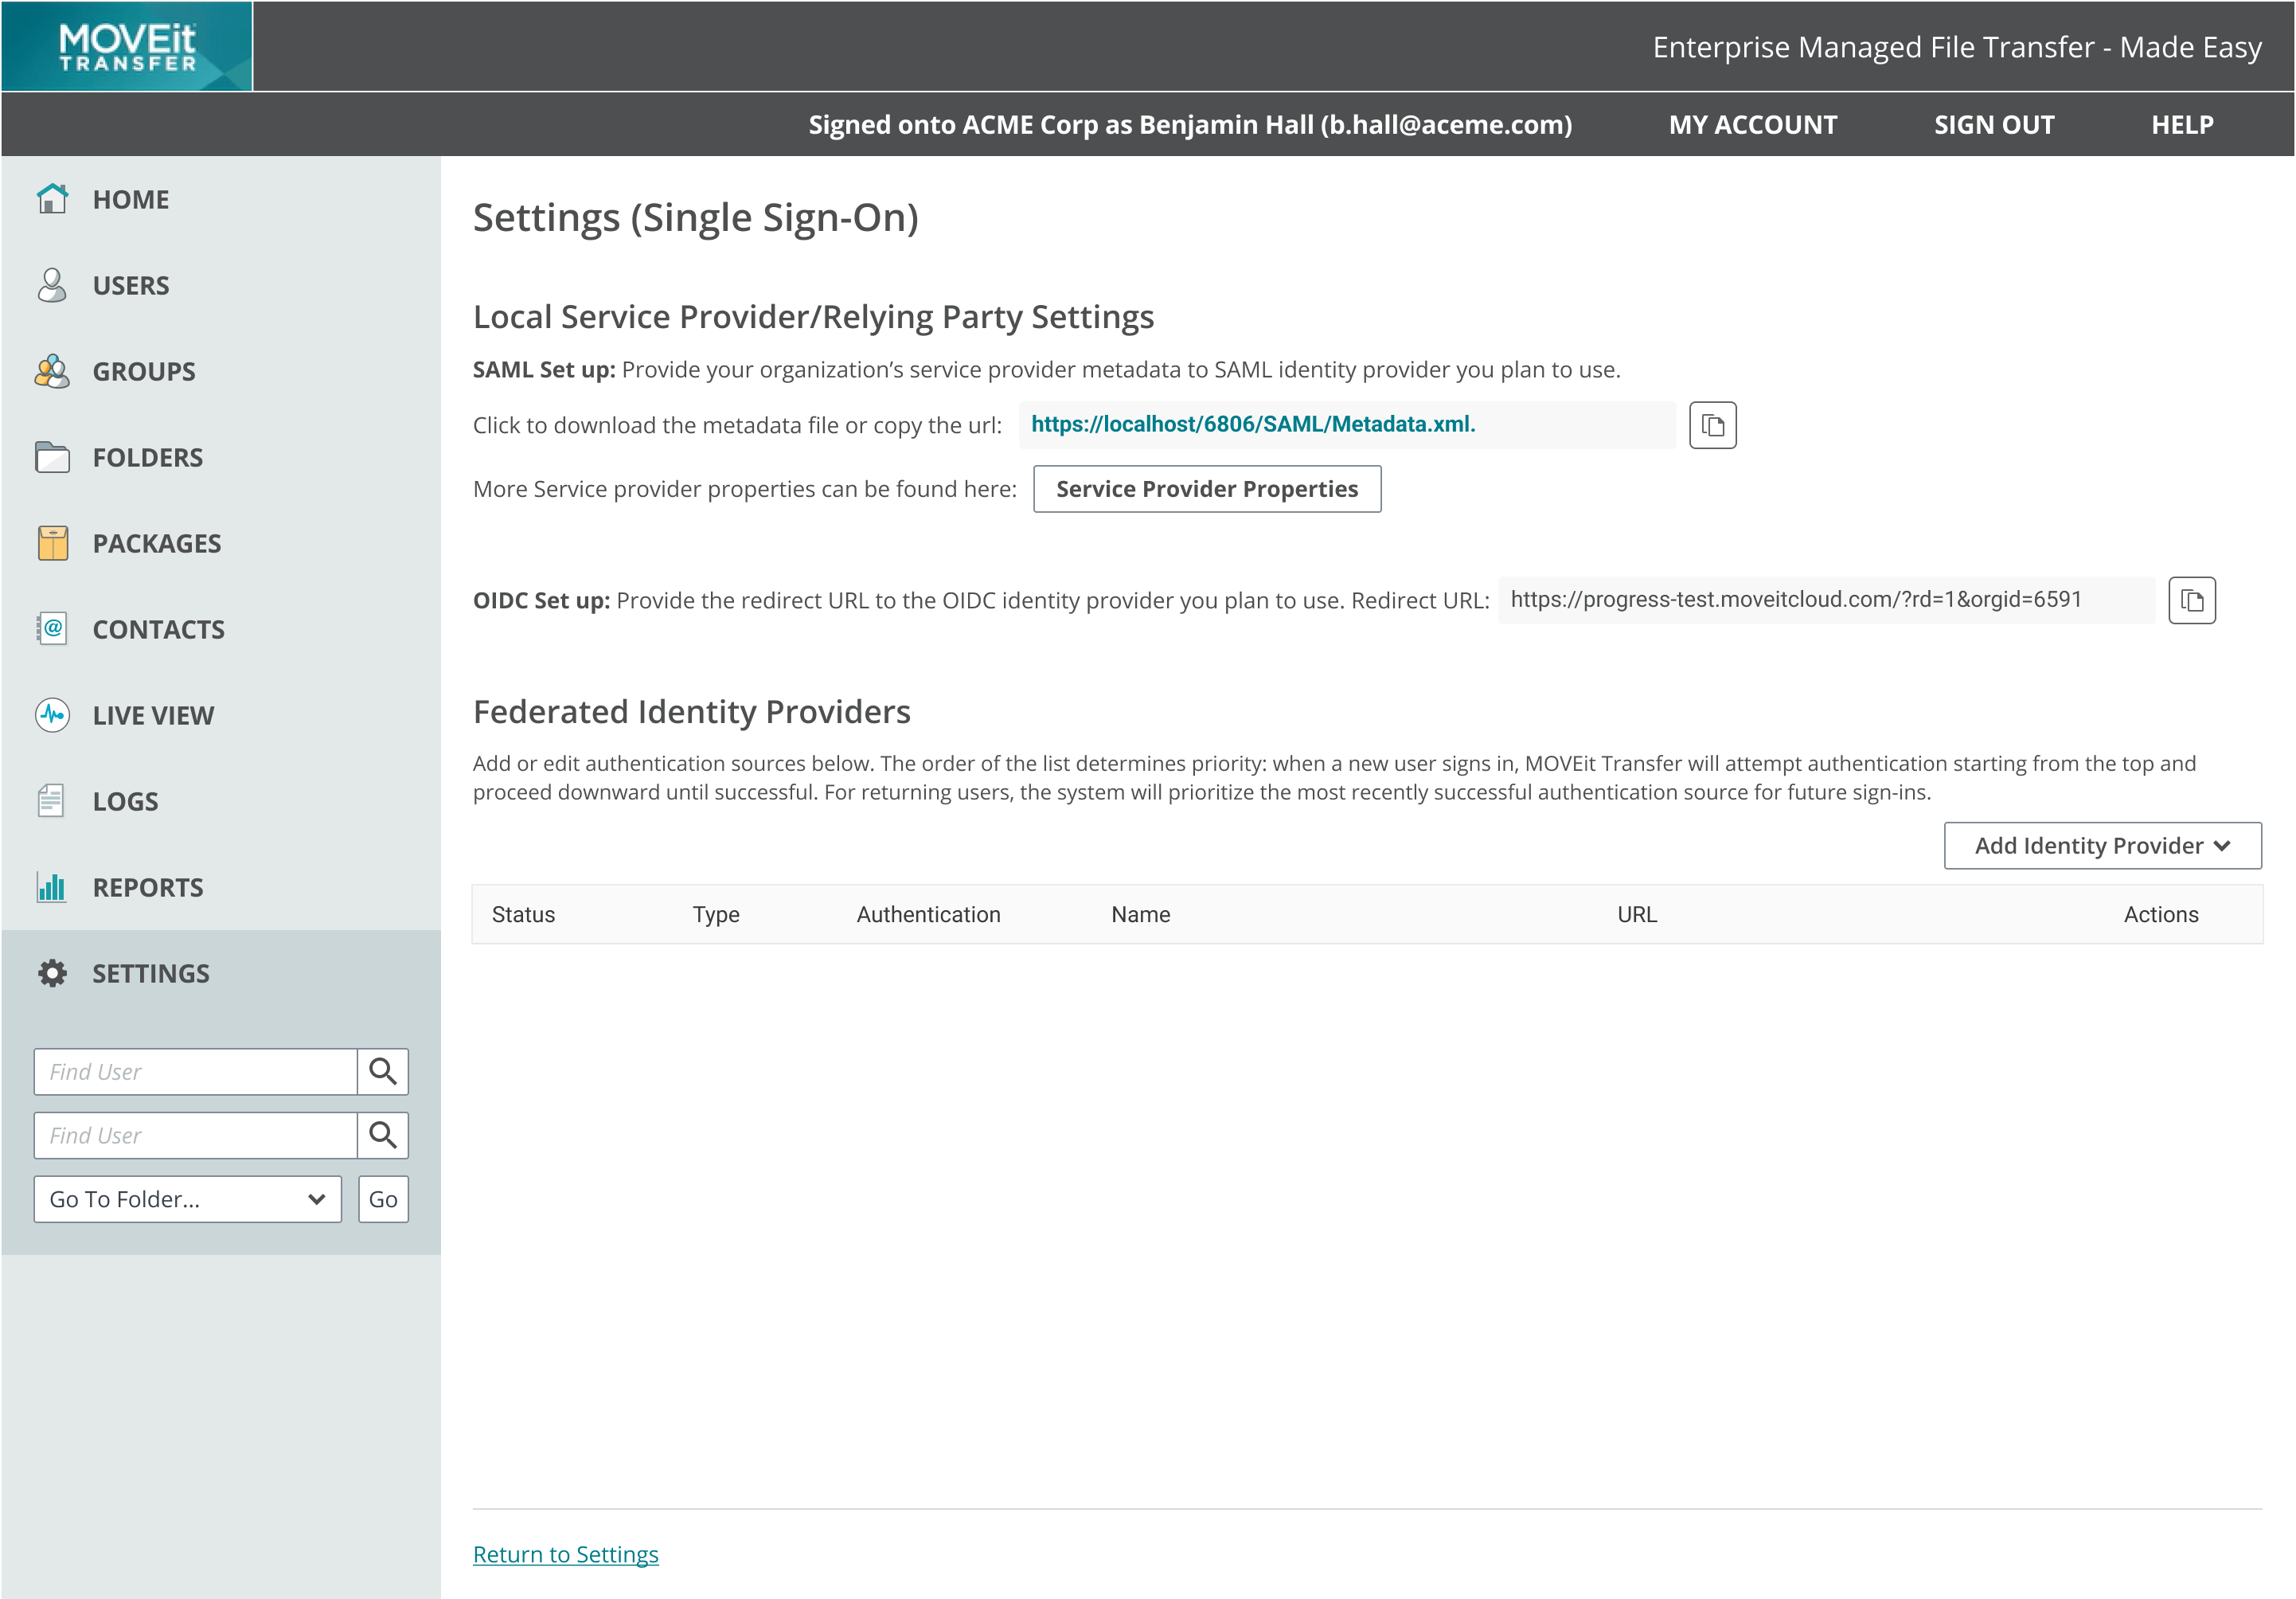Click the Groups people icon

coord(52,371)
